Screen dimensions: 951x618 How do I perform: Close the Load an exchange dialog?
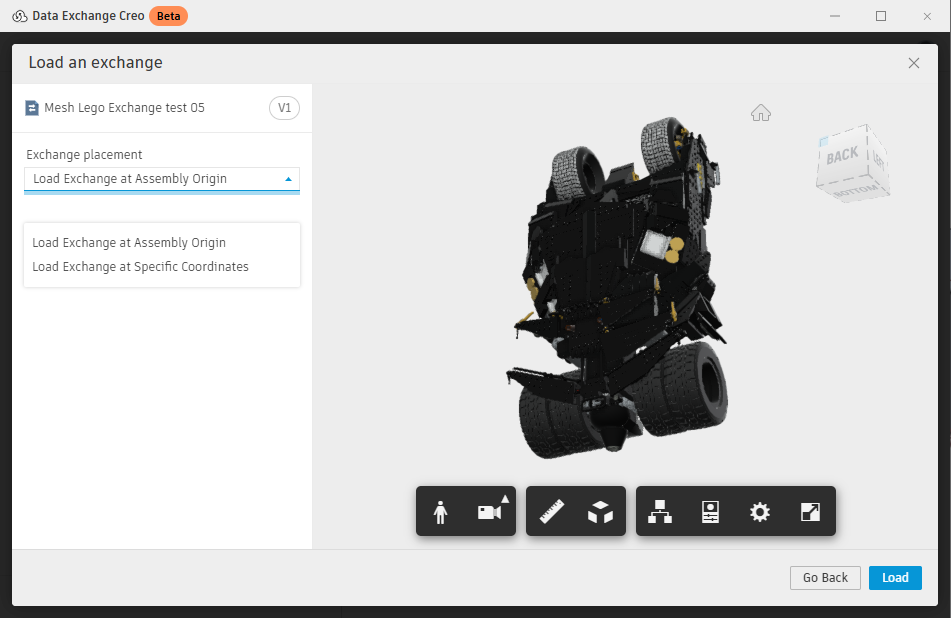(914, 63)
